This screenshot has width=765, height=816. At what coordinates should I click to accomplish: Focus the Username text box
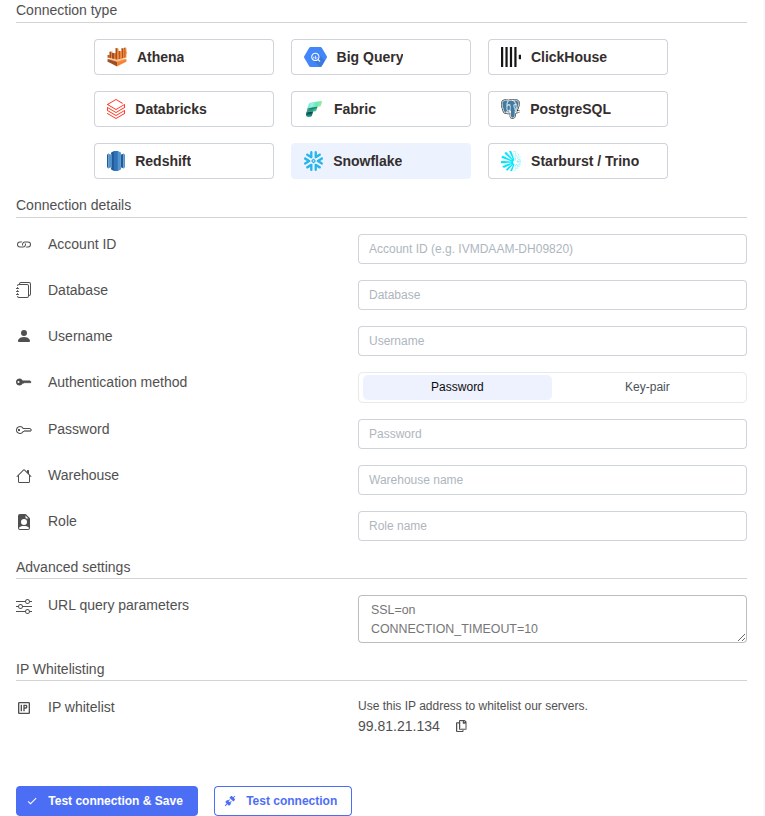pyautogui.click(x=552, y=341)
